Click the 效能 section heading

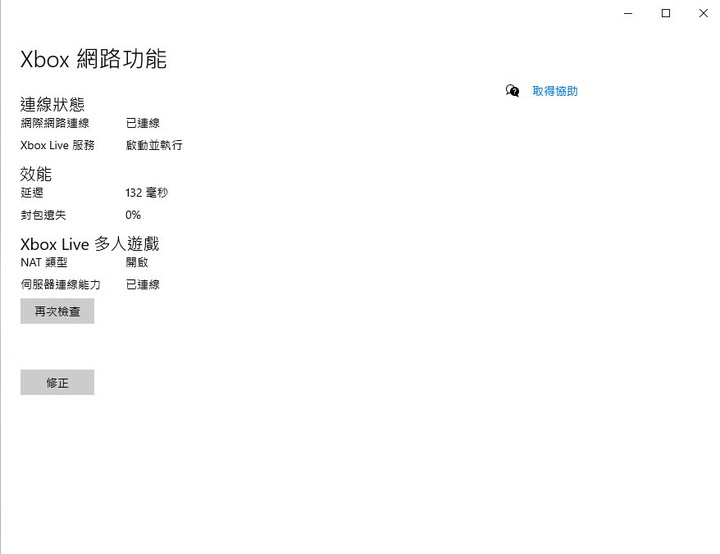36,174
